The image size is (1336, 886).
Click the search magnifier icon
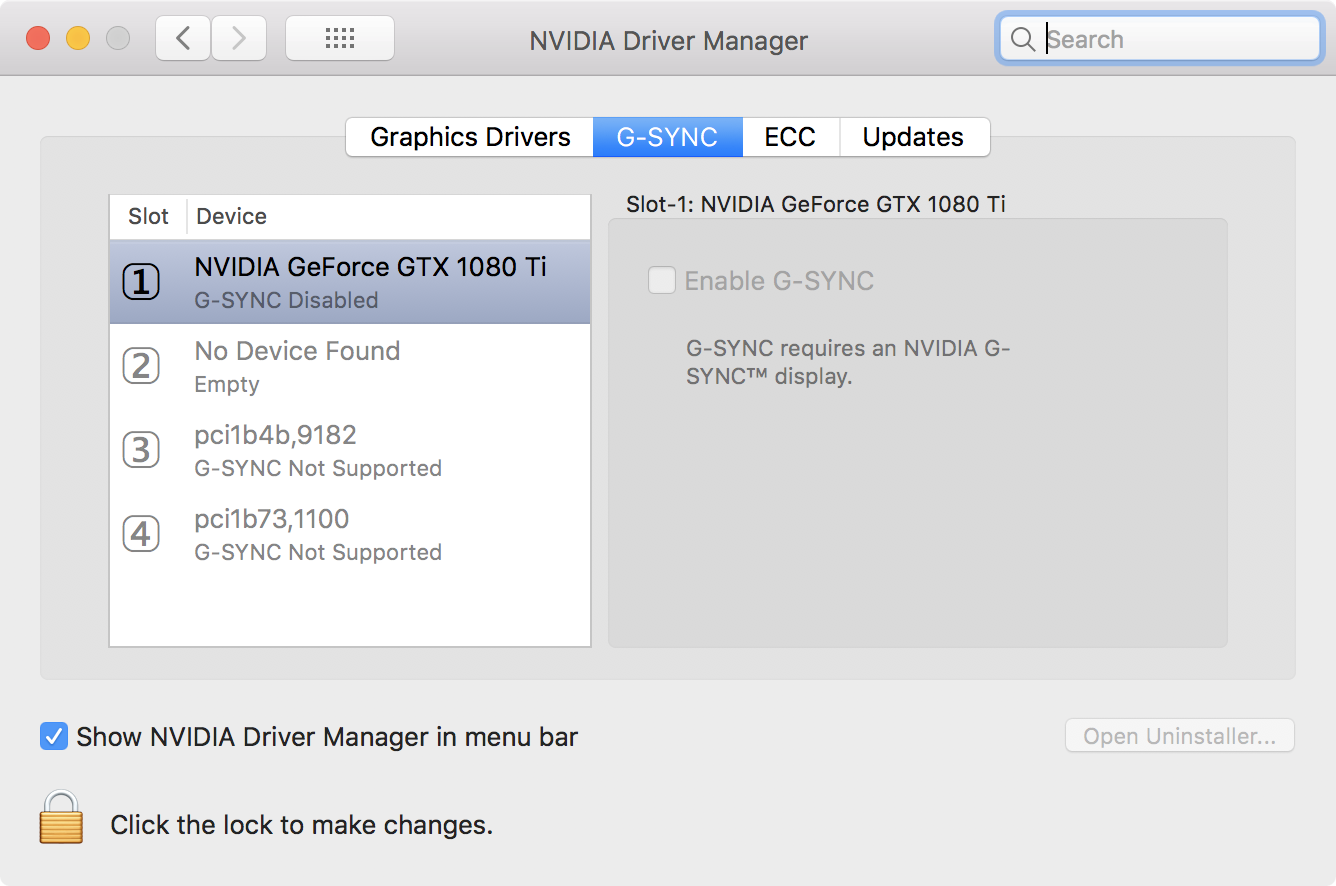tap(1022, 39)
